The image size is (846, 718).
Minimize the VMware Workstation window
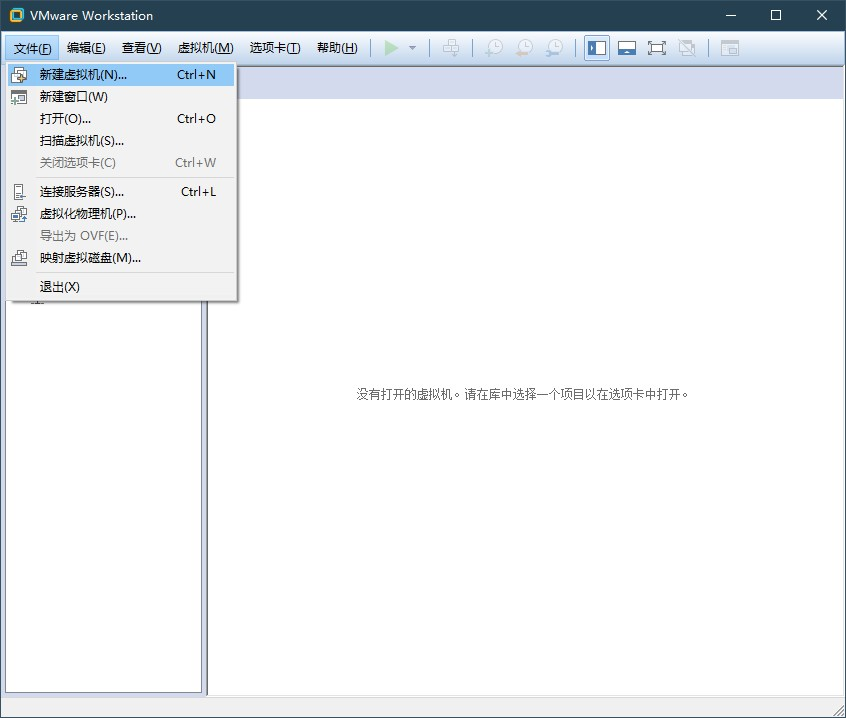(x=731, y=15)
